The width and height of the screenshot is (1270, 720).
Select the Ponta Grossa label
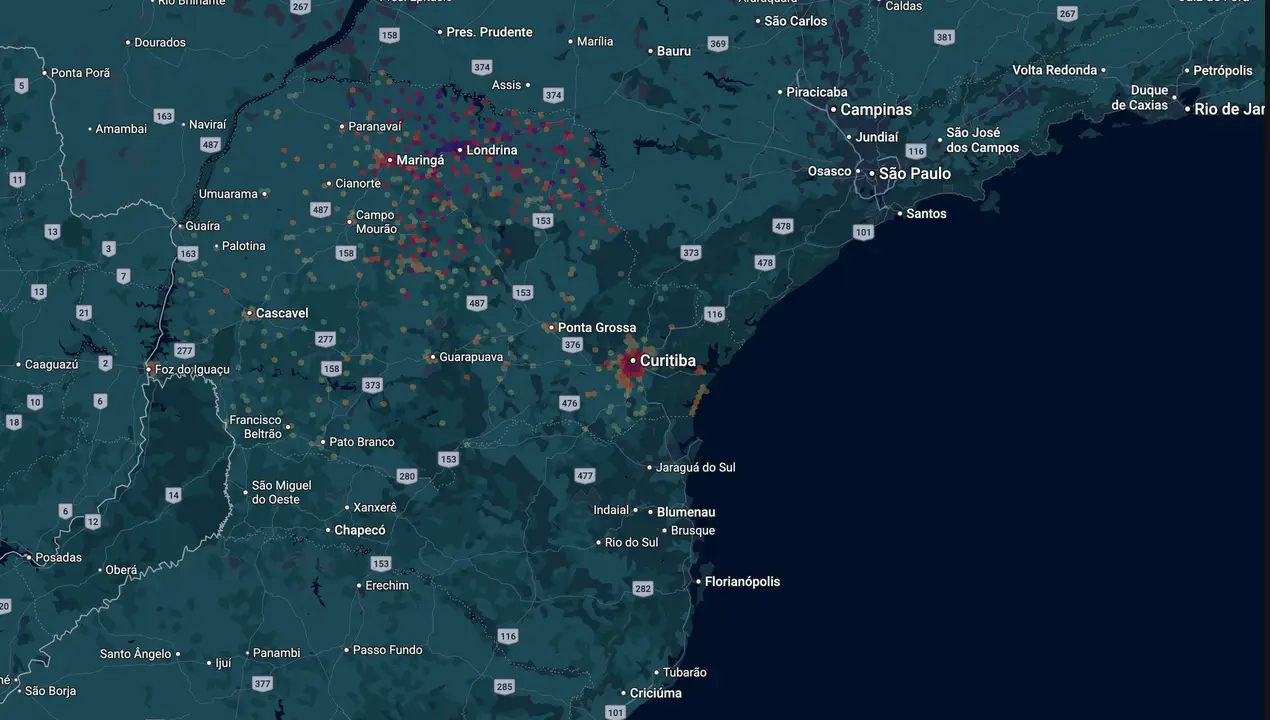(x=597, y=328)
